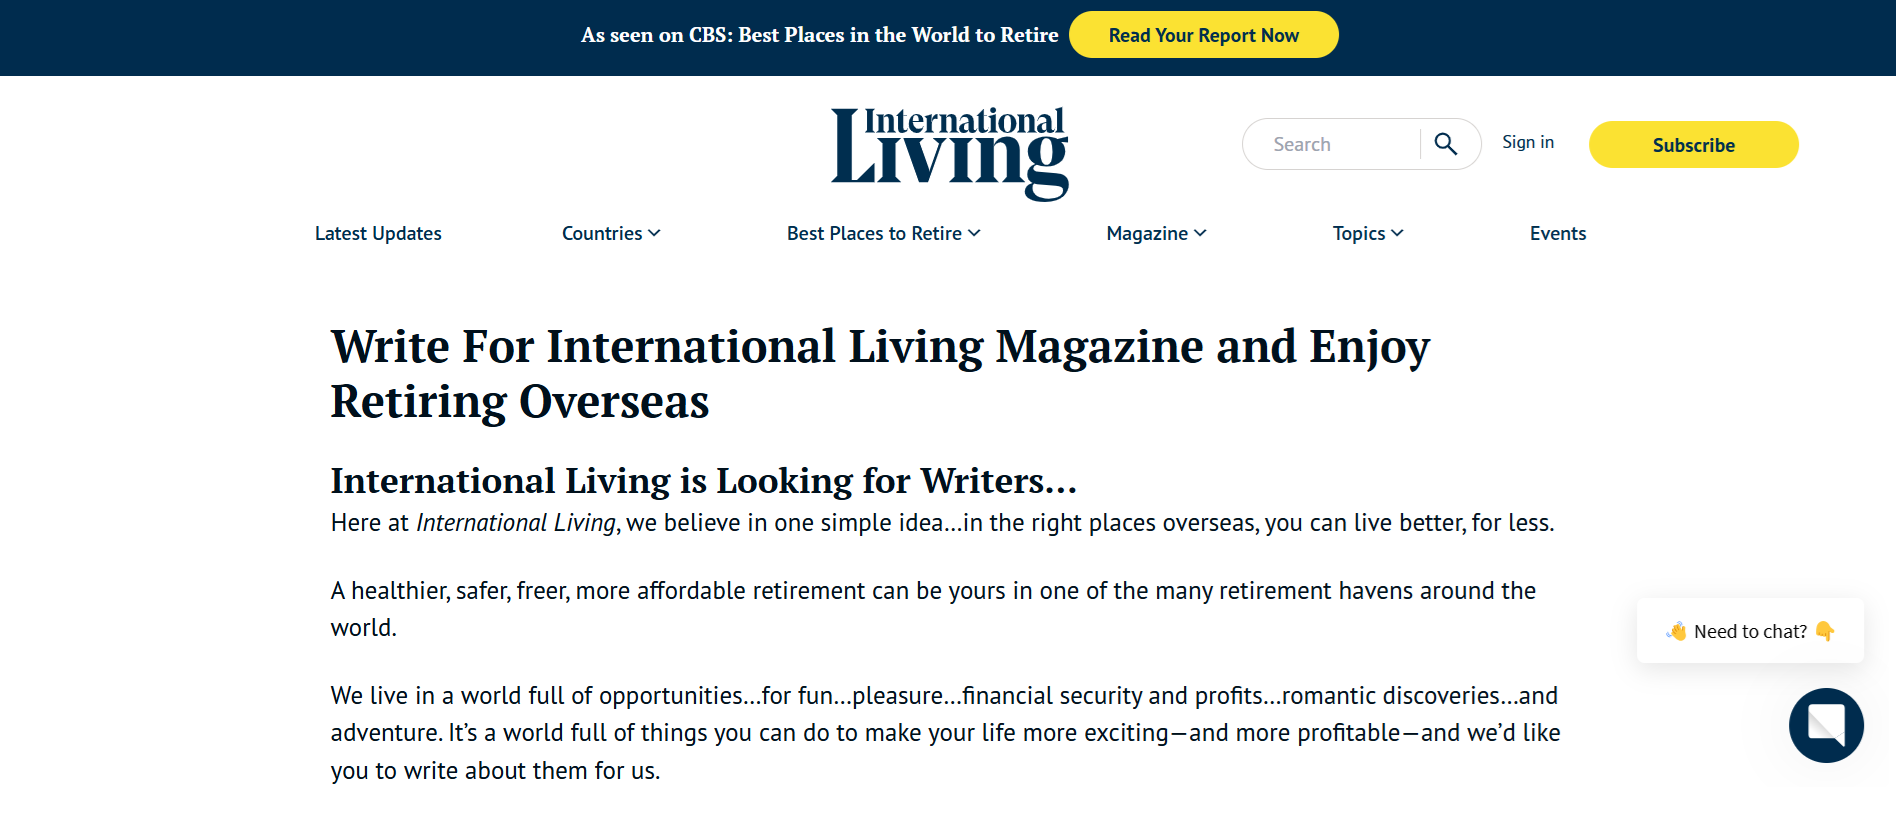The image size is (1896, 818).
Task: Expand the Best Places to Retire menu
Action: (883, 233)
